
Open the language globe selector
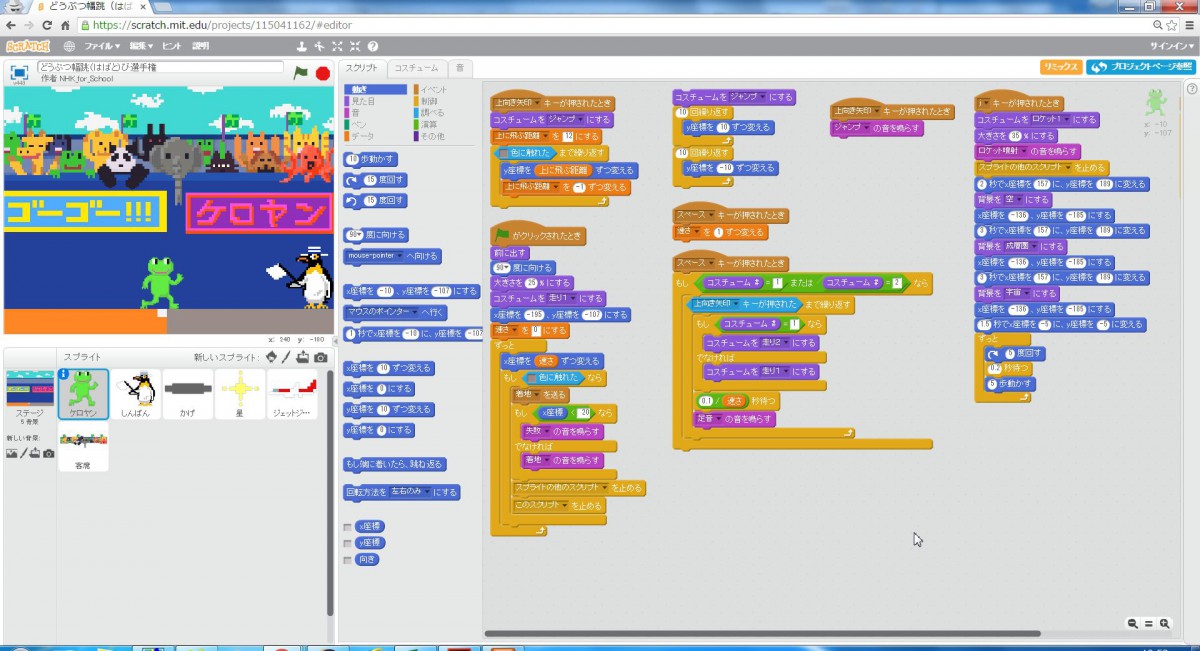[x=70, y=46]
